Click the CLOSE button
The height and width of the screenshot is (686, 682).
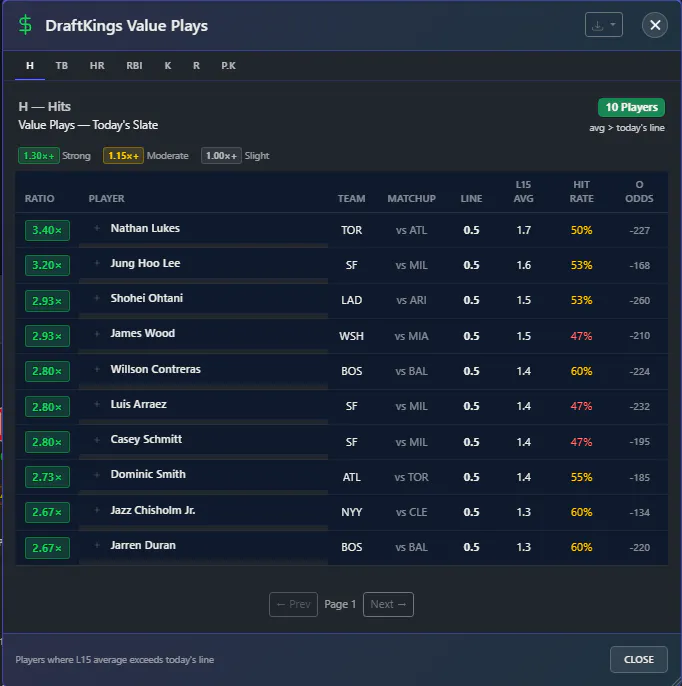point(639,659)
